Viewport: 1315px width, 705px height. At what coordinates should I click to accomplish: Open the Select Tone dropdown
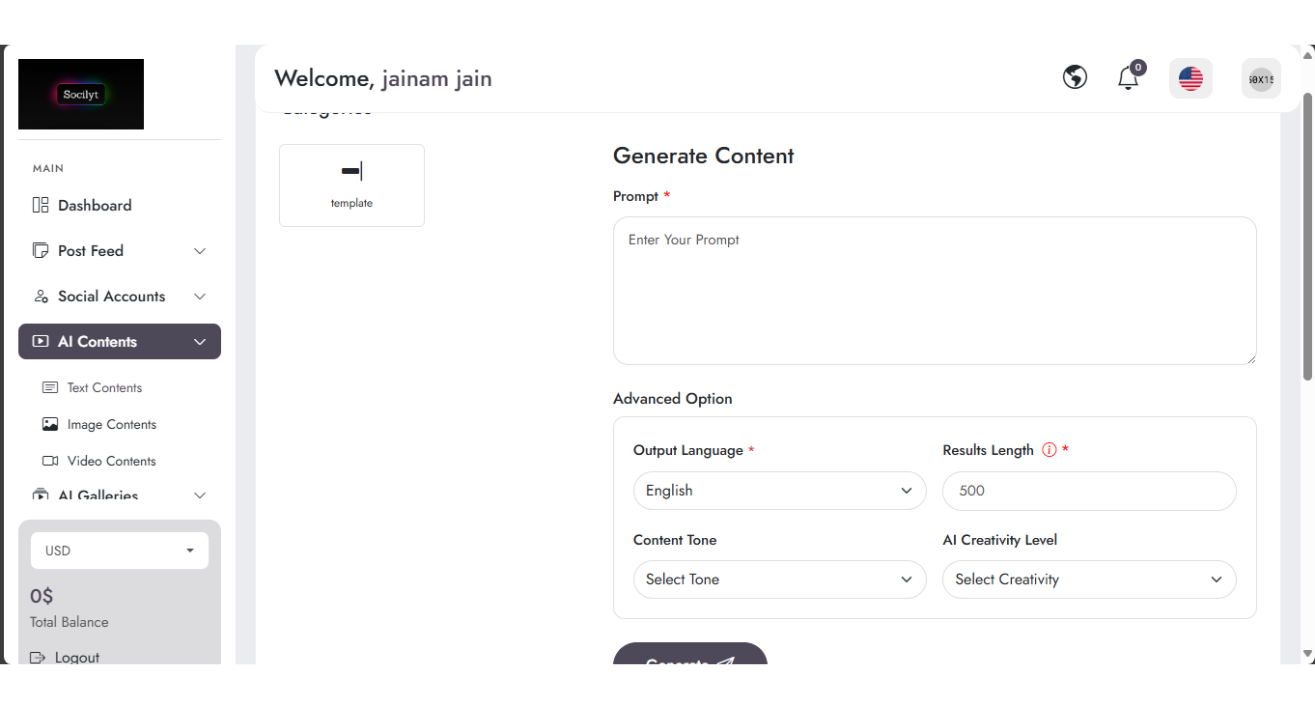pos(780,579)
